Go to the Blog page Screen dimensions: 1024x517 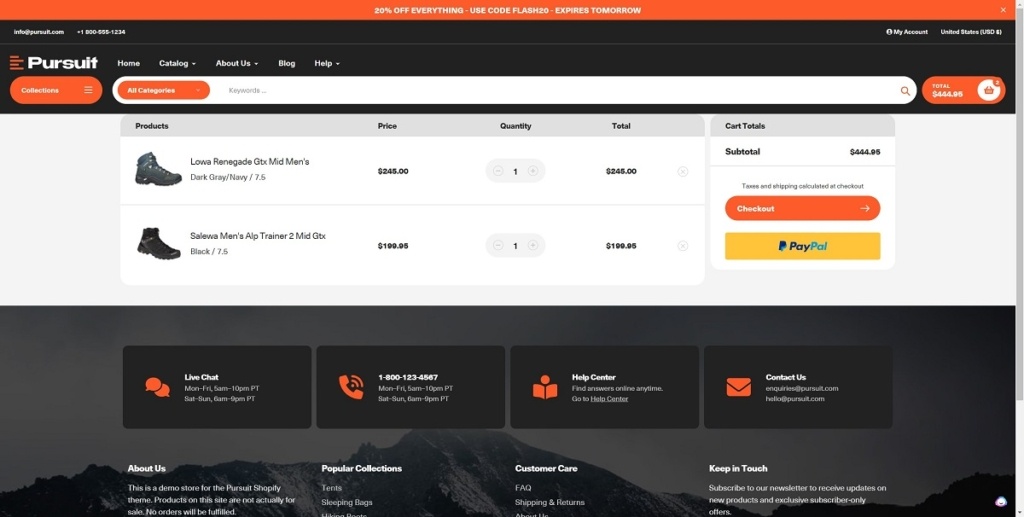[287, 63]
